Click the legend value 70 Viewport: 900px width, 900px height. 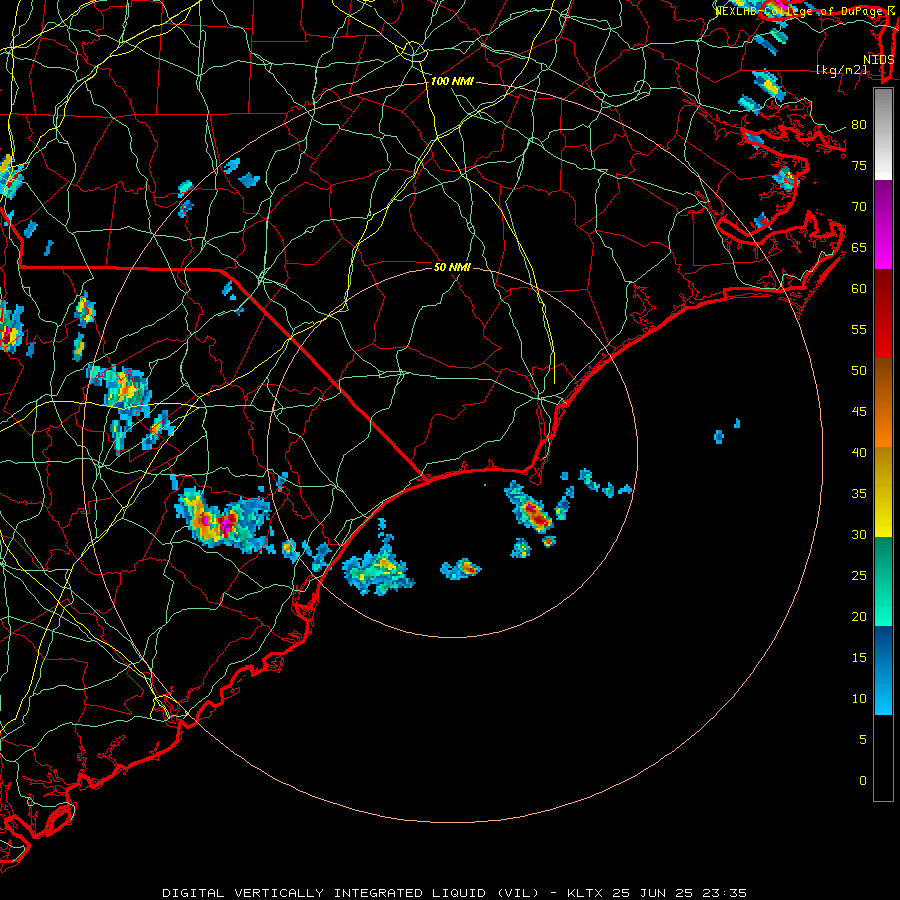click(859, 207)
